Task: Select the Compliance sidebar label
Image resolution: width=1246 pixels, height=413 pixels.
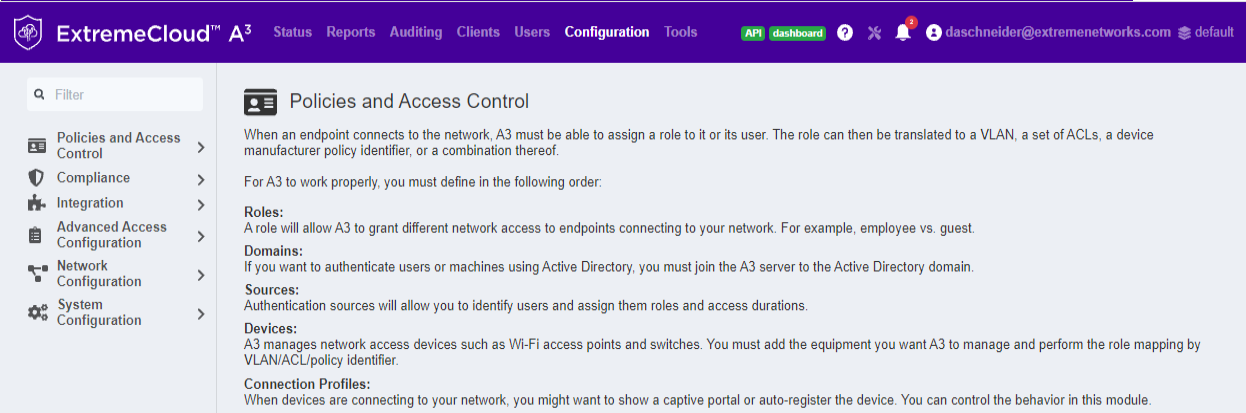Action: tap(93, 178)
